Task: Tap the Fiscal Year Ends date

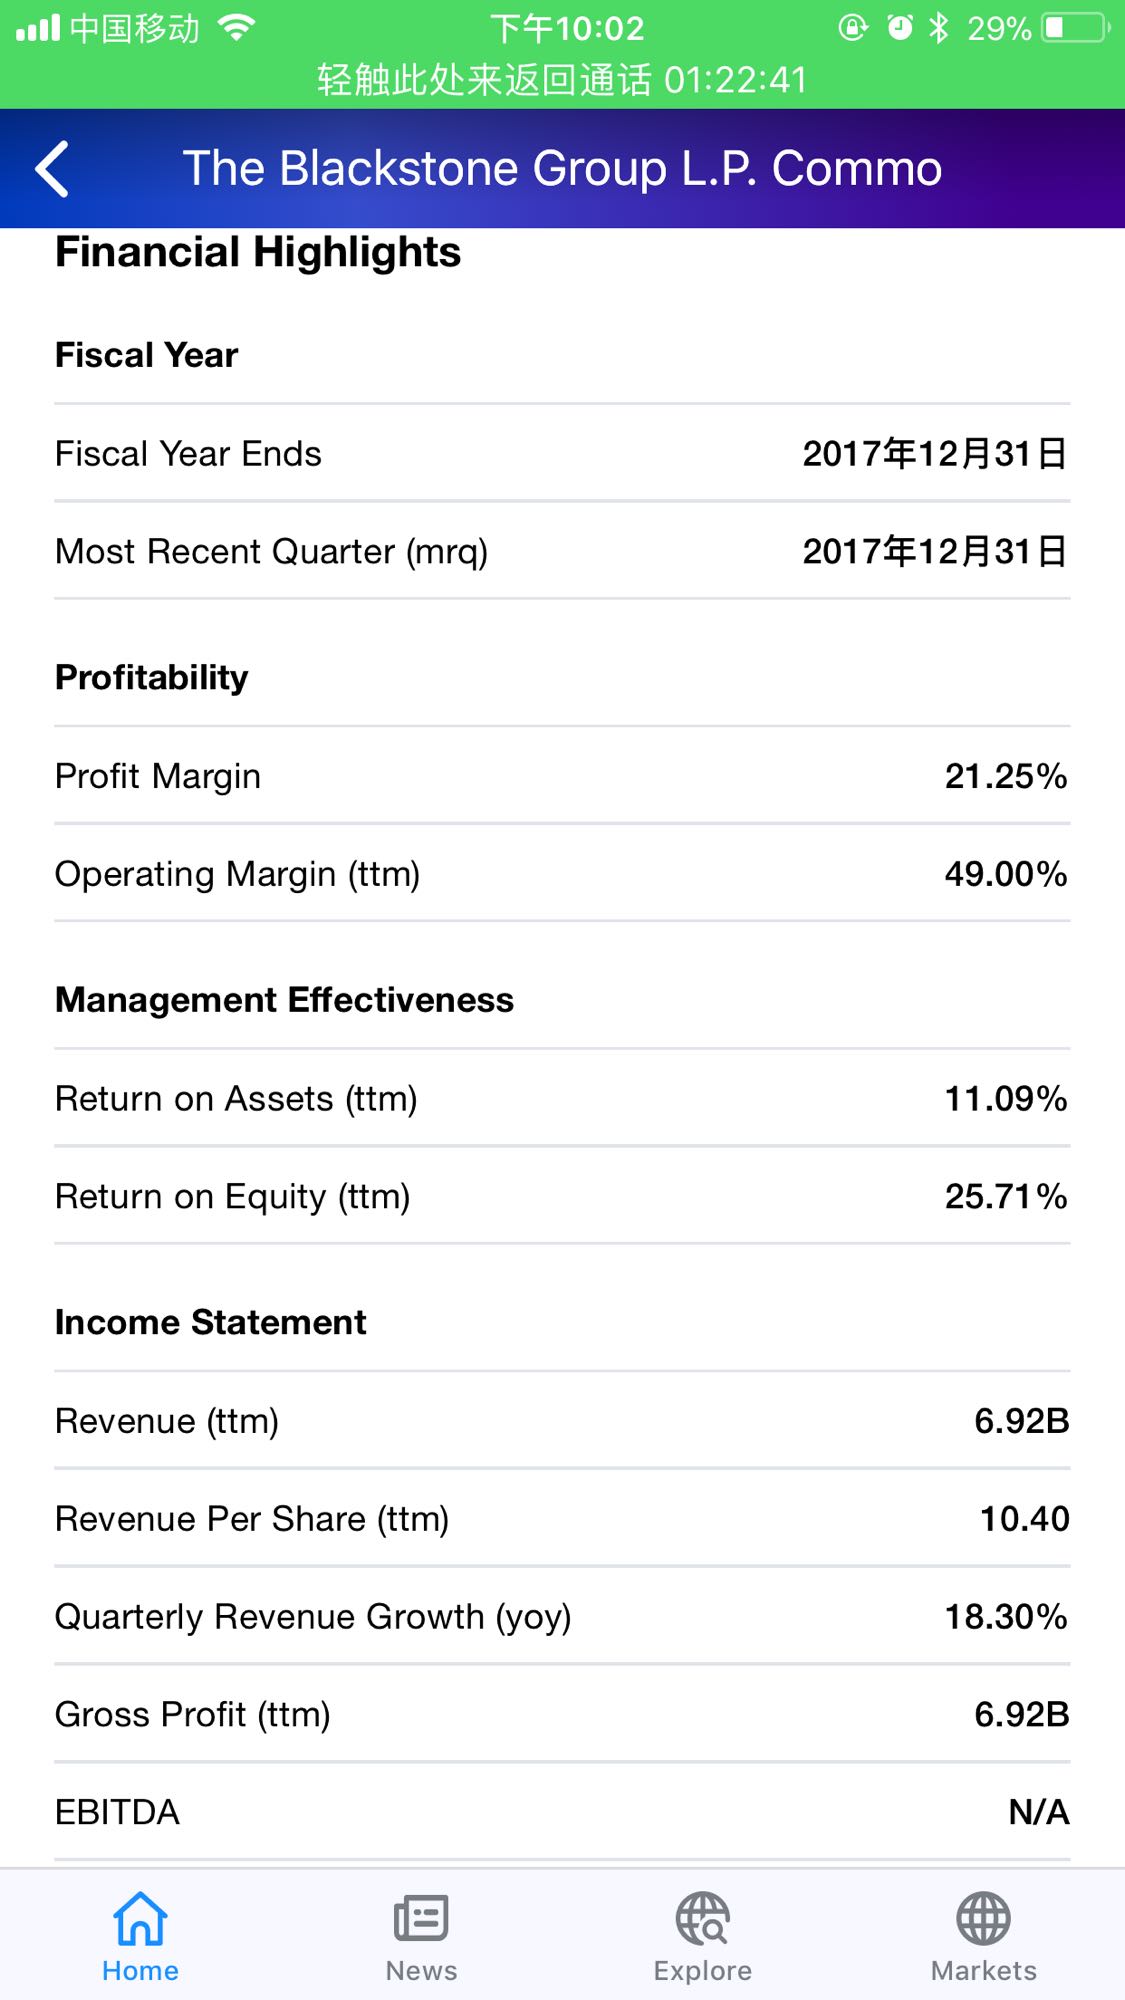Action: click(x=934, y=454)
